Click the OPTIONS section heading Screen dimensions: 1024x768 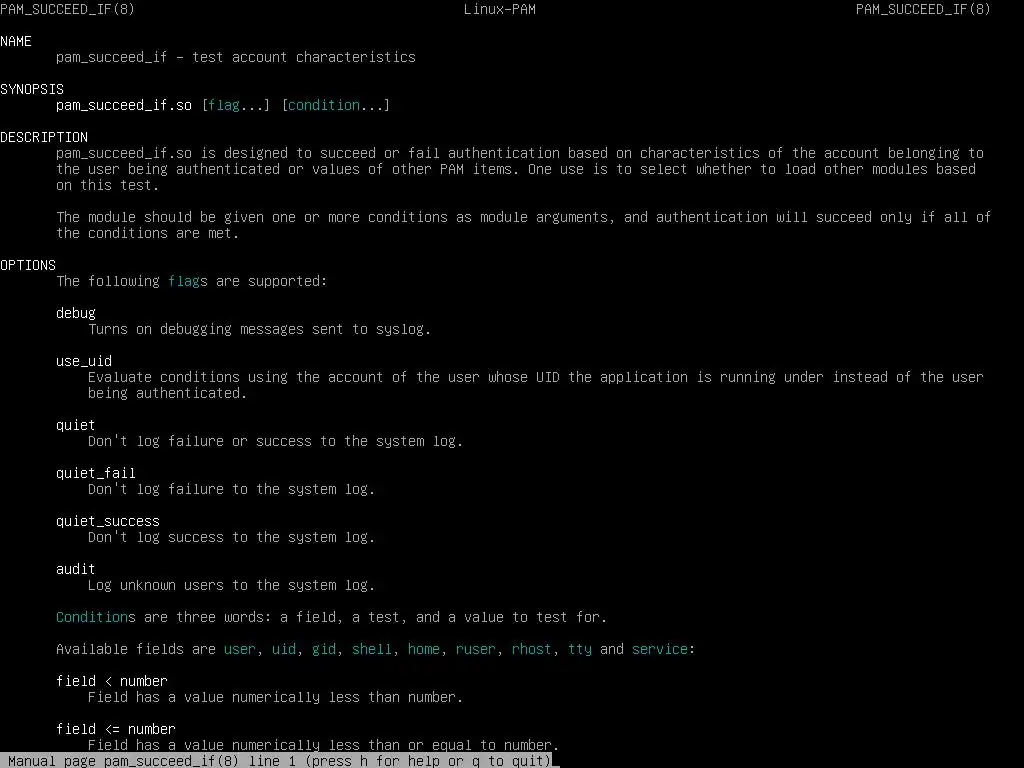(x=28, y=265)
